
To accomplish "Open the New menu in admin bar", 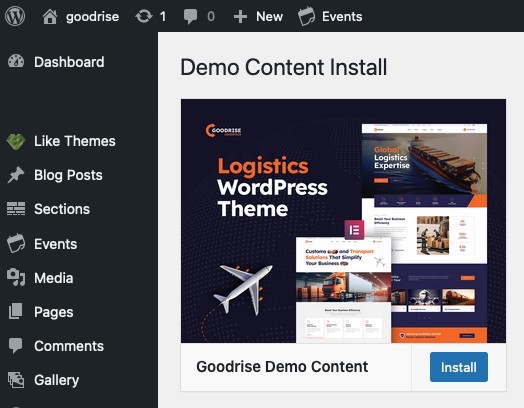I will 269,16.
